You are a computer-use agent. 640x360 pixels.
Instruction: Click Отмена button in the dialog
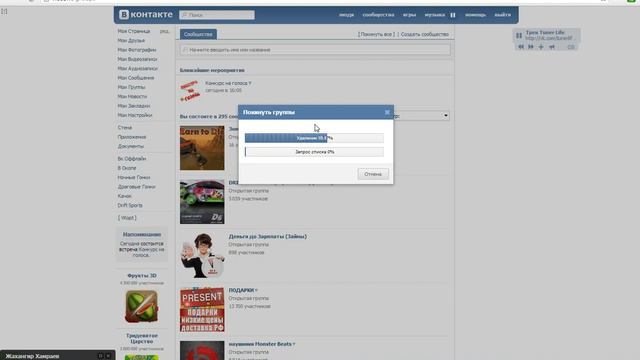tap(373, 174)
